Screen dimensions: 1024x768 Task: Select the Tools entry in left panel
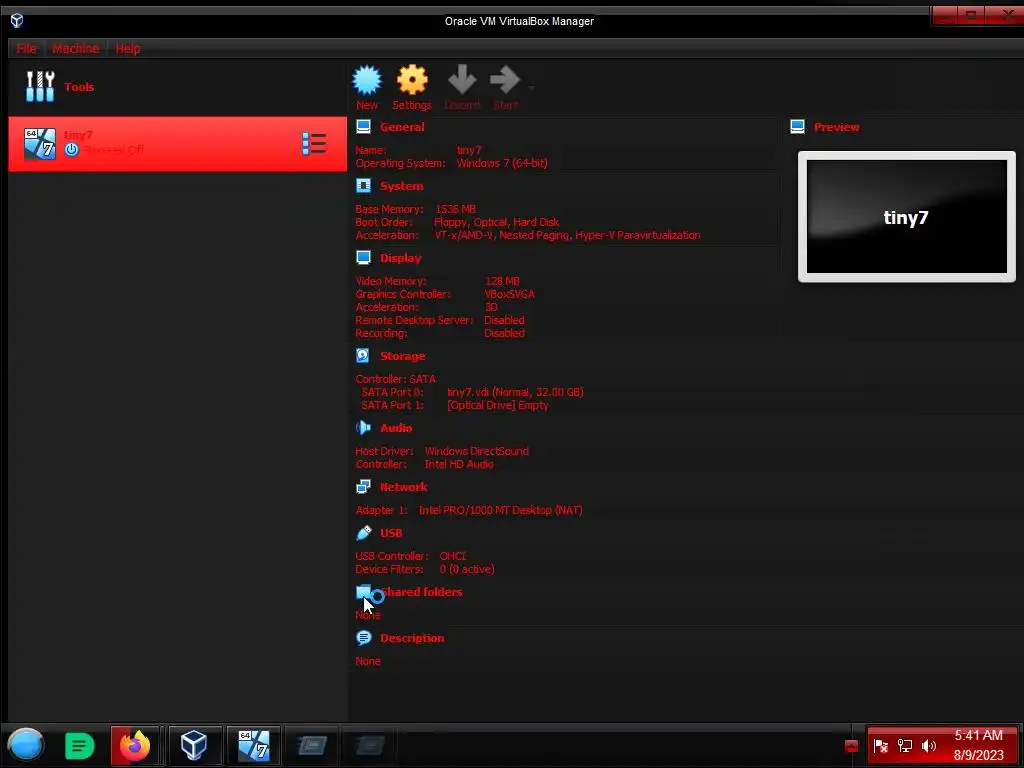coord(177,87)
